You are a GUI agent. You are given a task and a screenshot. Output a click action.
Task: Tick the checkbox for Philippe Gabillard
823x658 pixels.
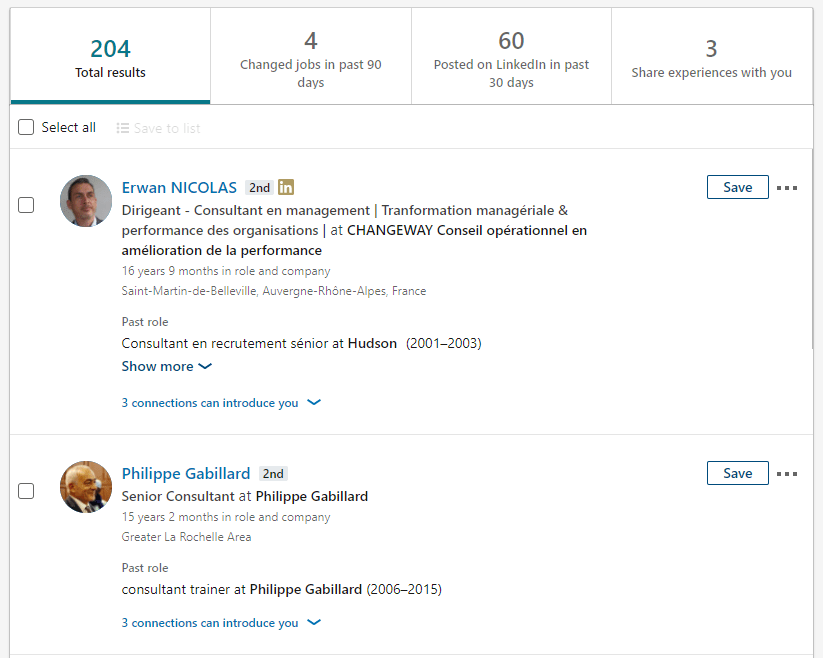[26, 491]
